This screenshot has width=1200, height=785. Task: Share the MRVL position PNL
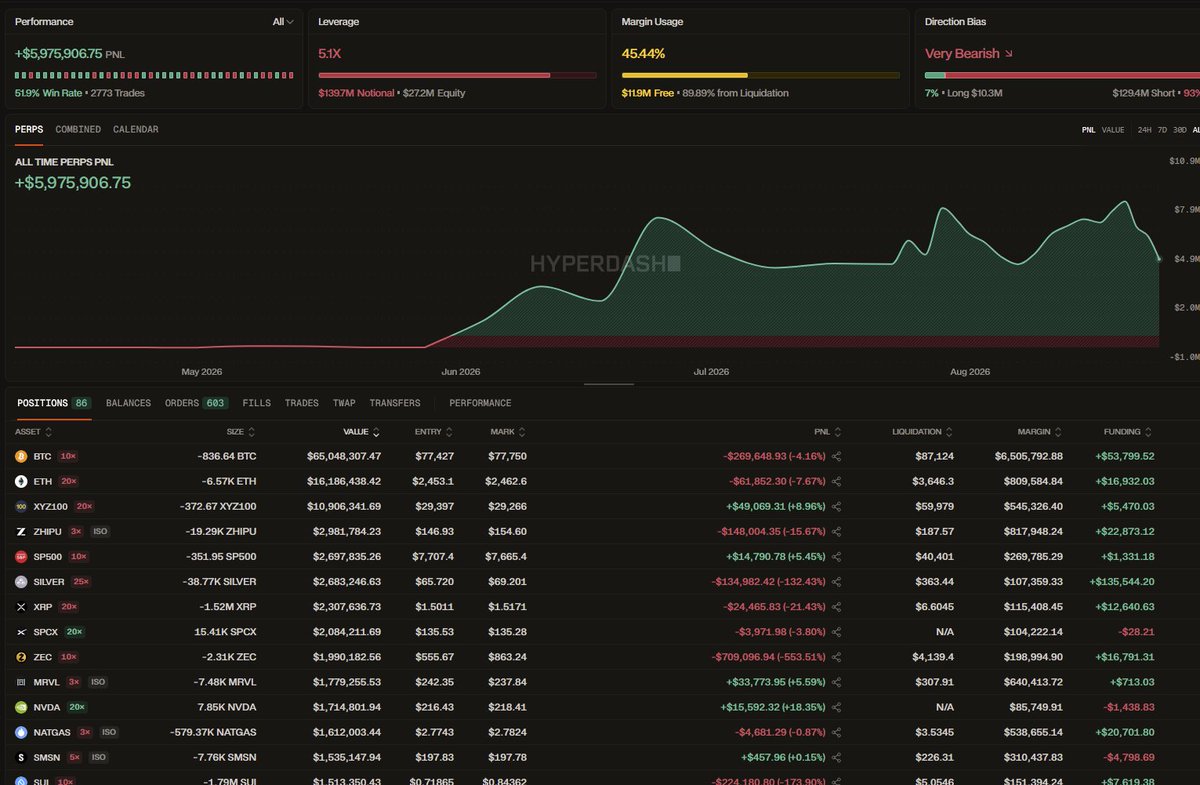point(836,682)
